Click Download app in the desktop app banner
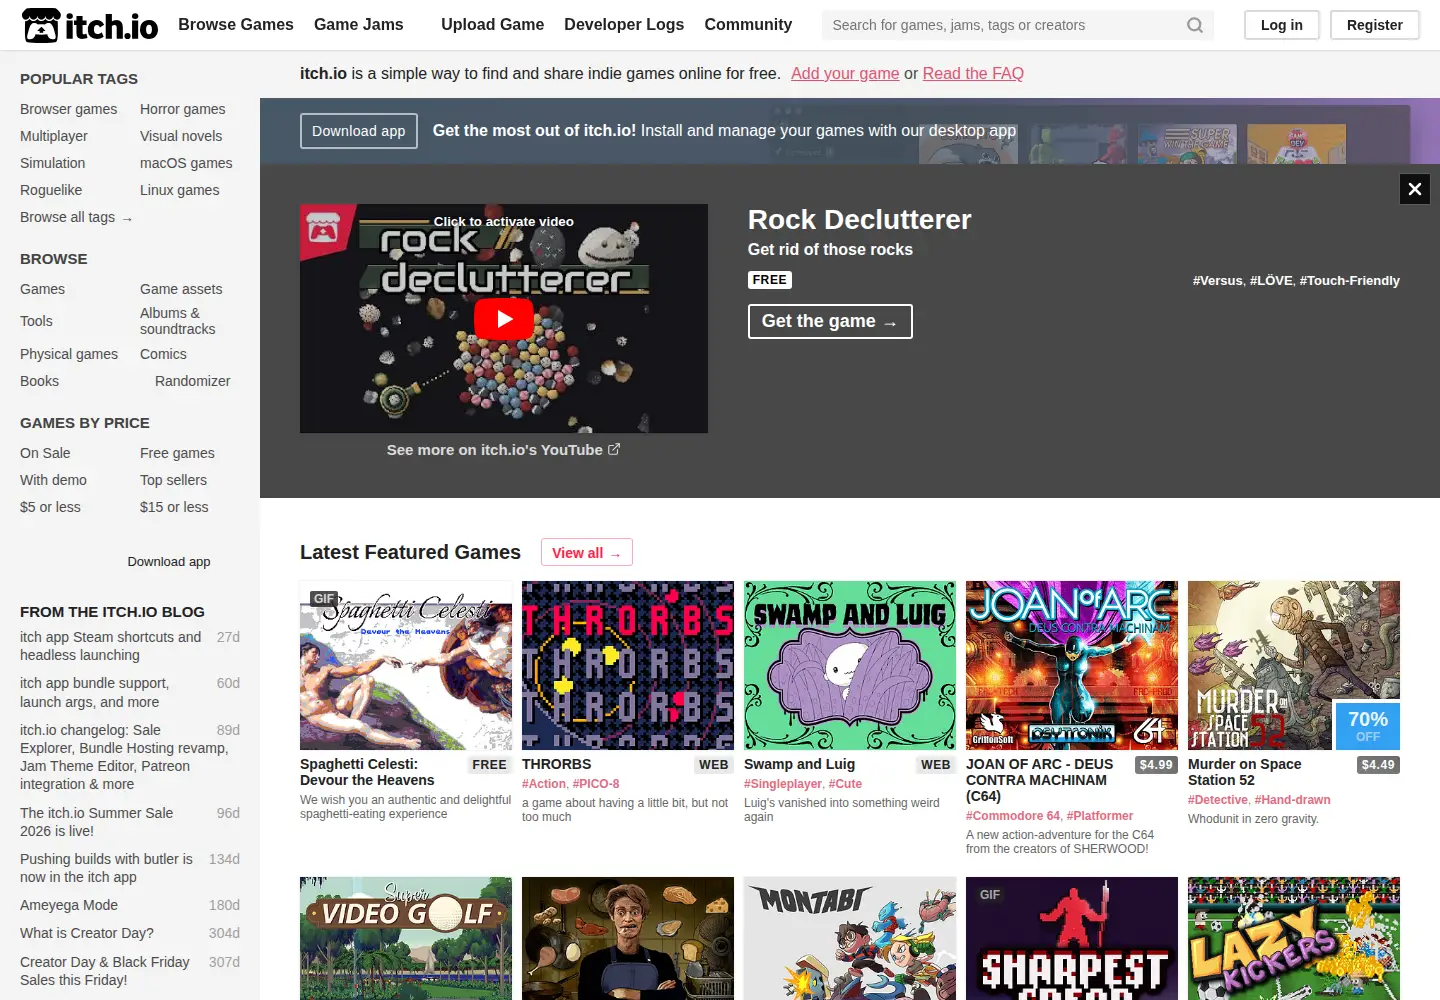This screenshot has width=1440, height=1000. tap(359, 131)
